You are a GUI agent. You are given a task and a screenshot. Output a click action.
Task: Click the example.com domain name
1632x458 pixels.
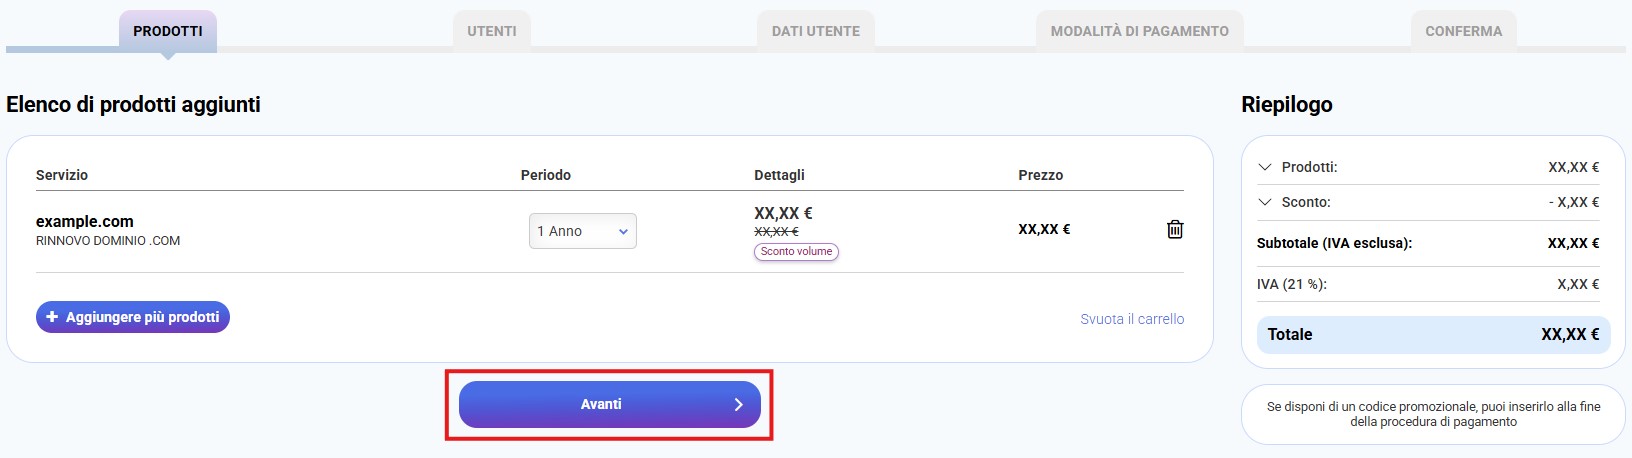85,221
